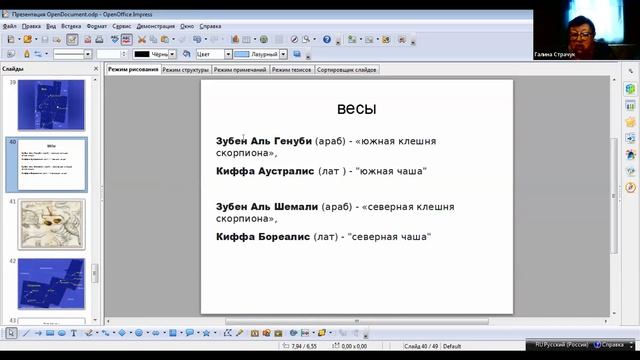Choose the Line drawing tool

point(27,333)
